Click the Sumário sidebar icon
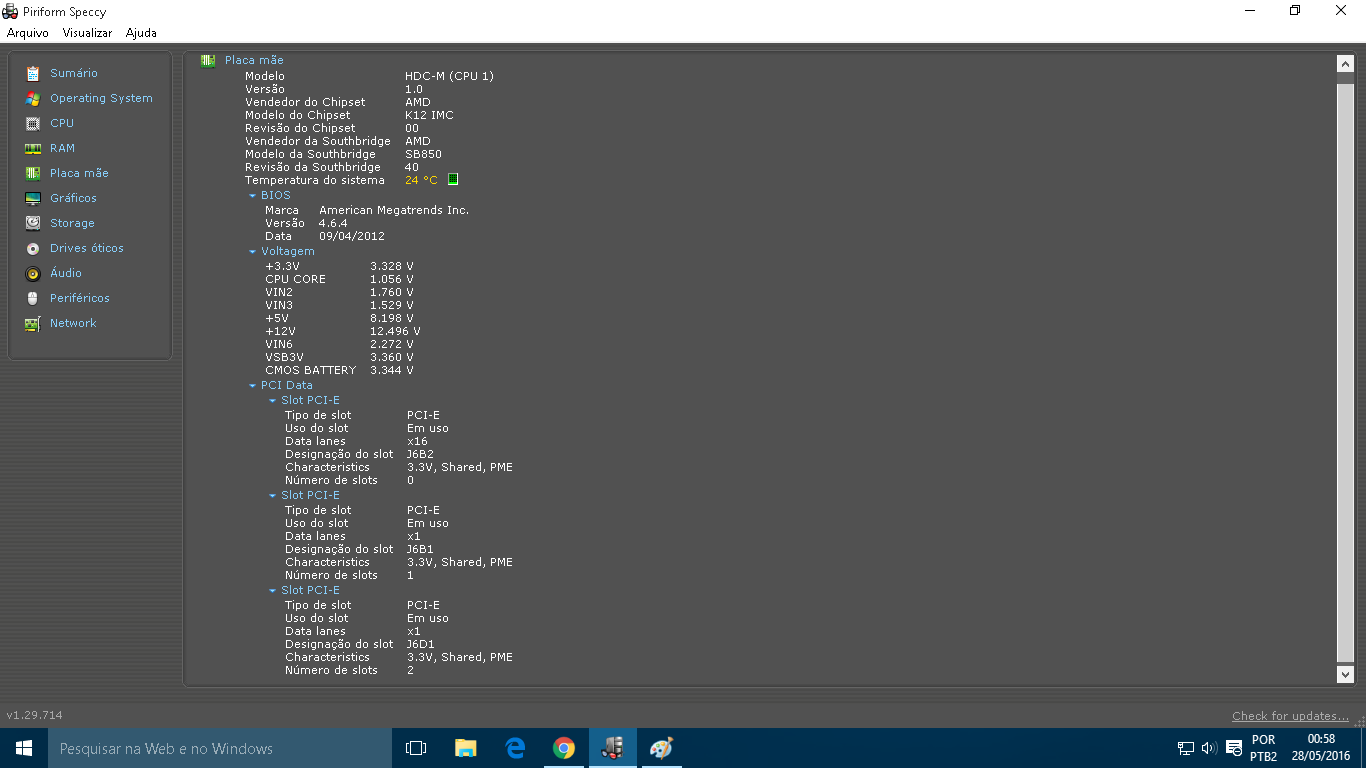 33,73
